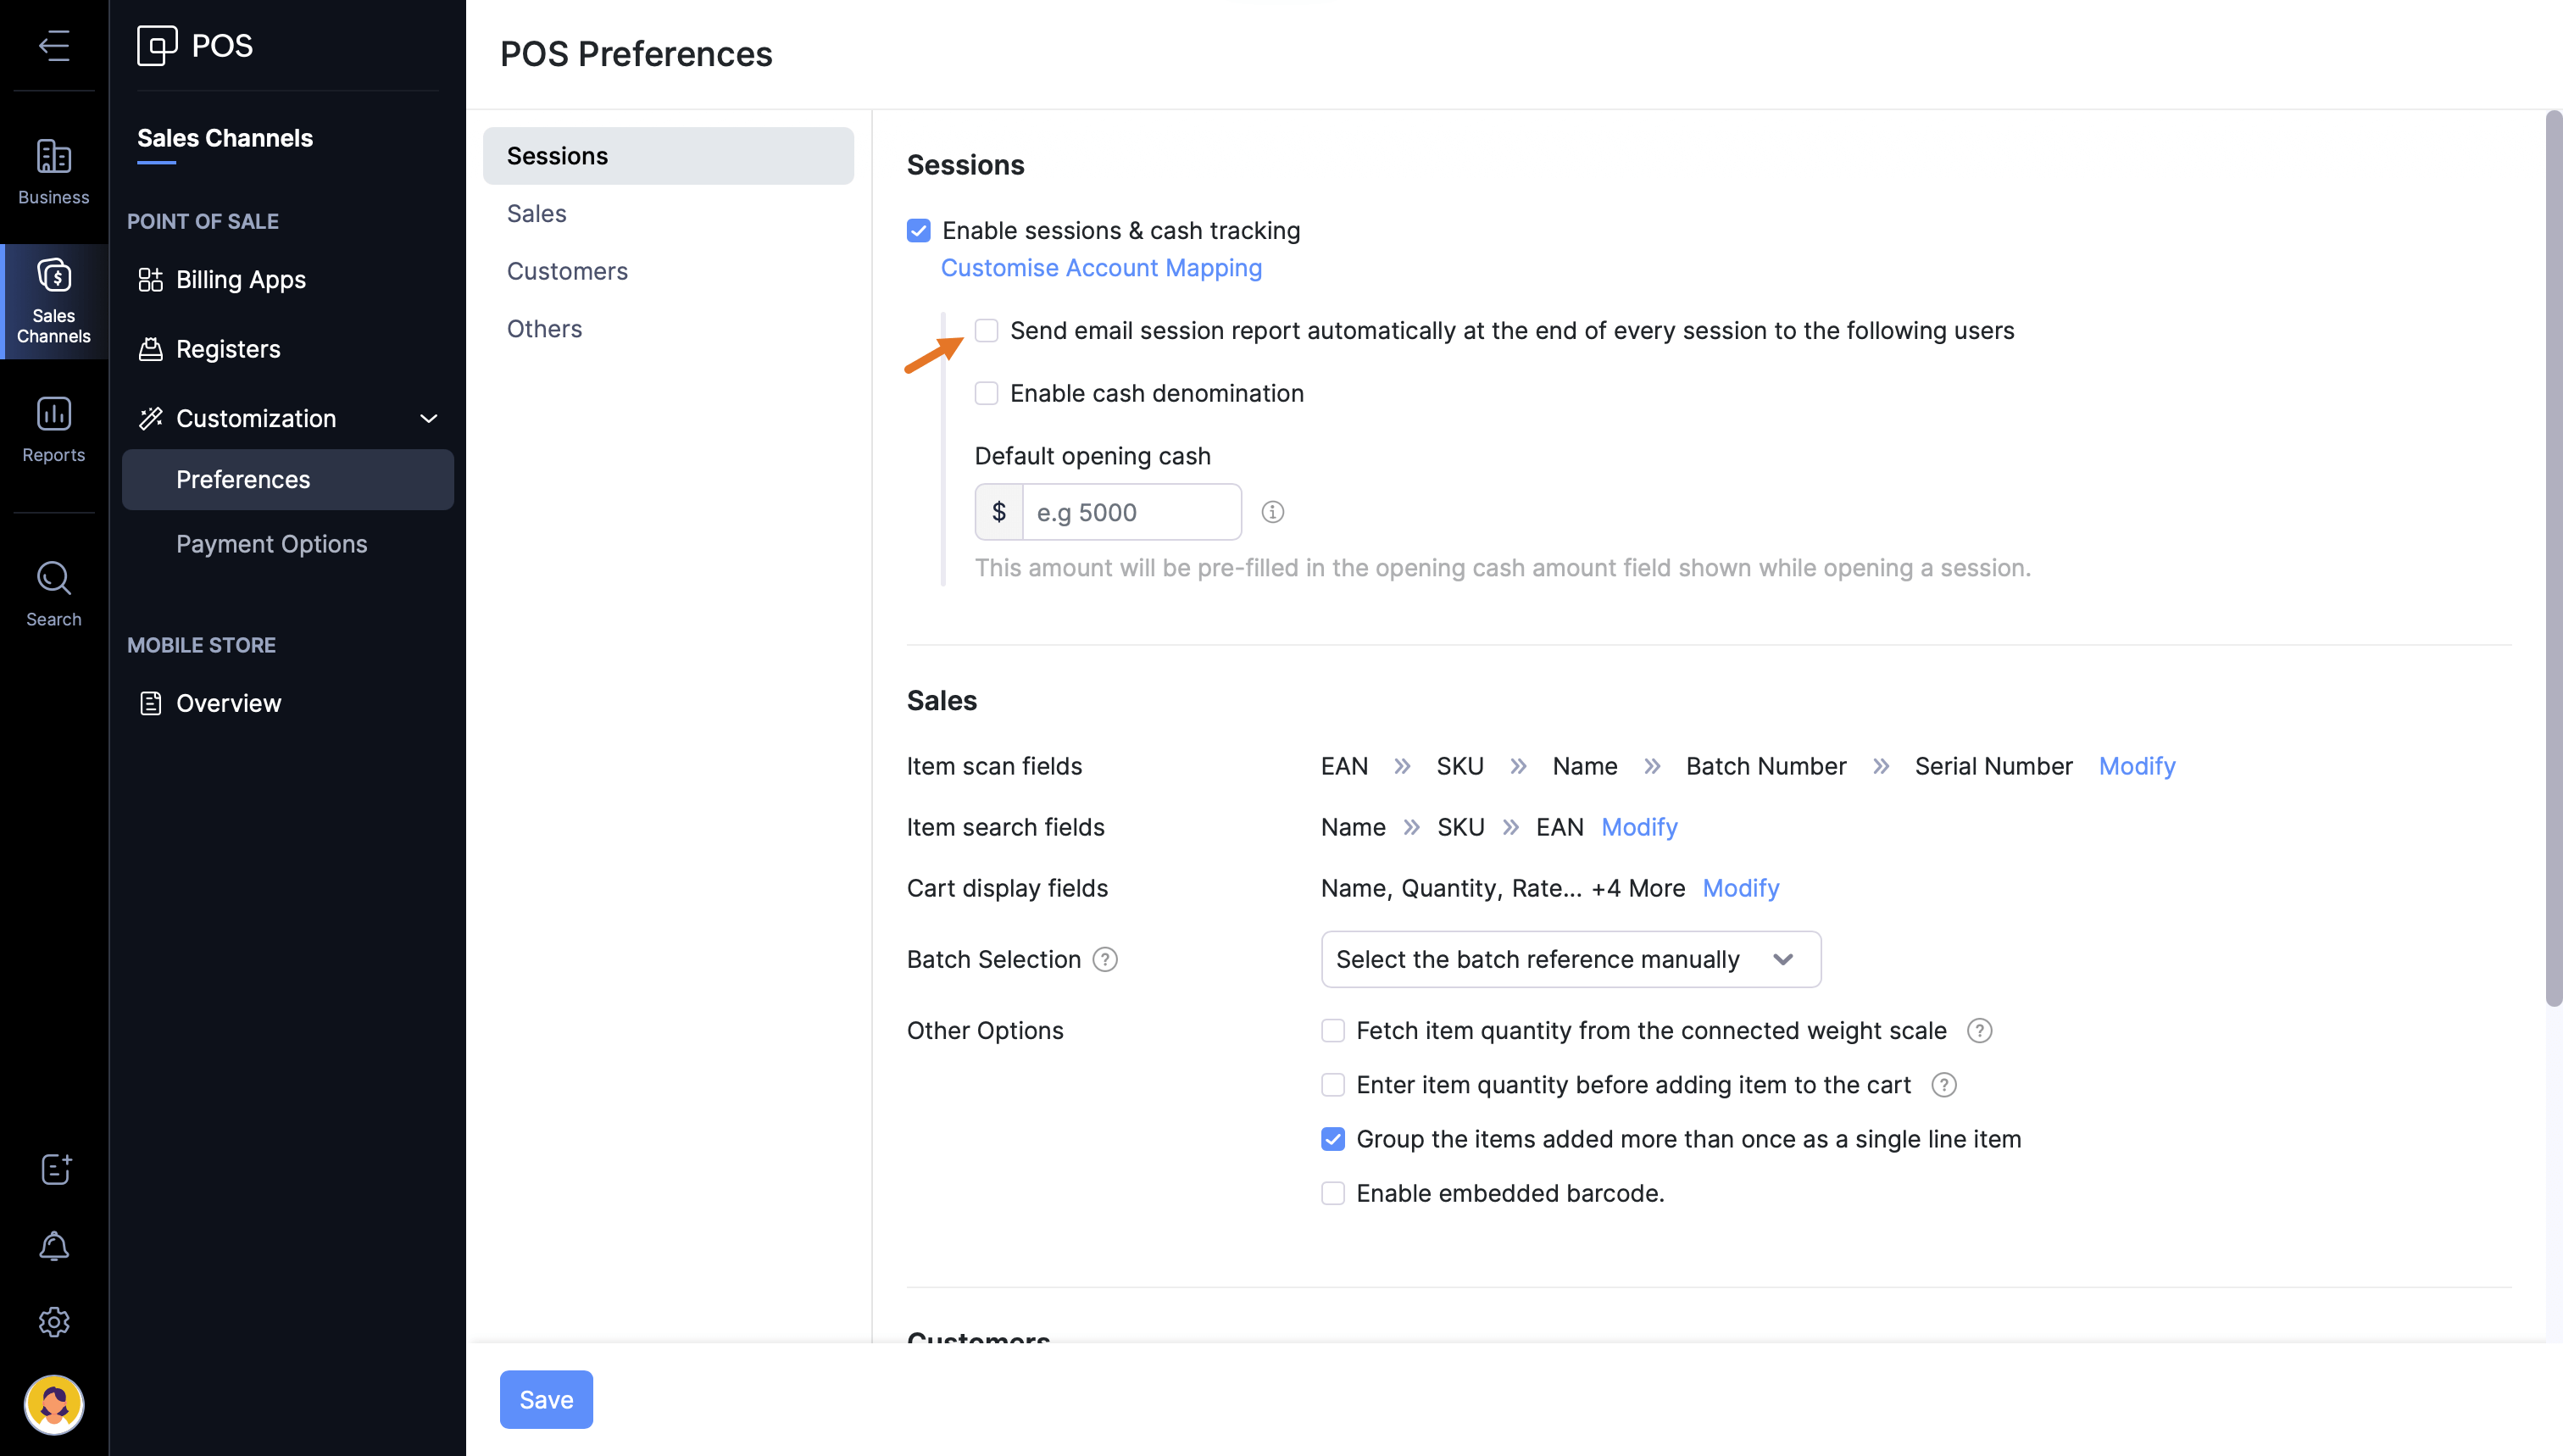Viewport: 2563px width, 1456px height.
Task: Collapse the sidebar with the top-left arrow icon
Action: coord(54,45)
